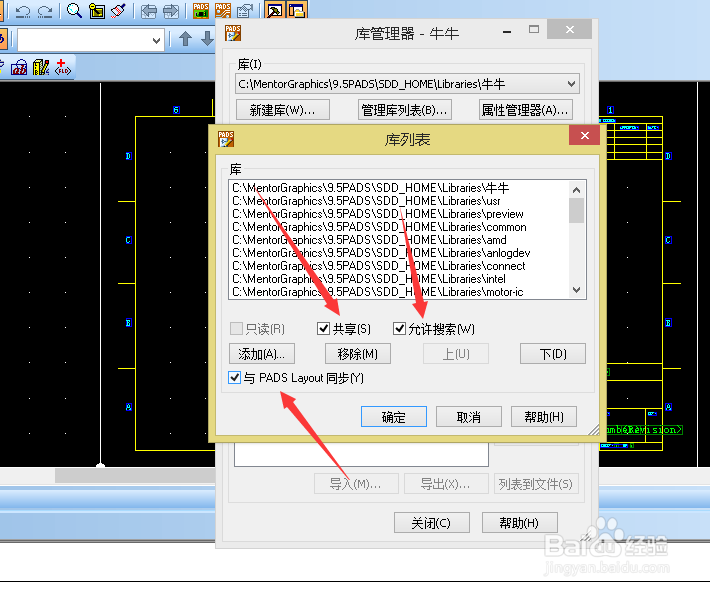The image size is (710, 593).
Task: Disable 与 PADS Layout 同步(Y) checkbox
Action: click(234, 377)
